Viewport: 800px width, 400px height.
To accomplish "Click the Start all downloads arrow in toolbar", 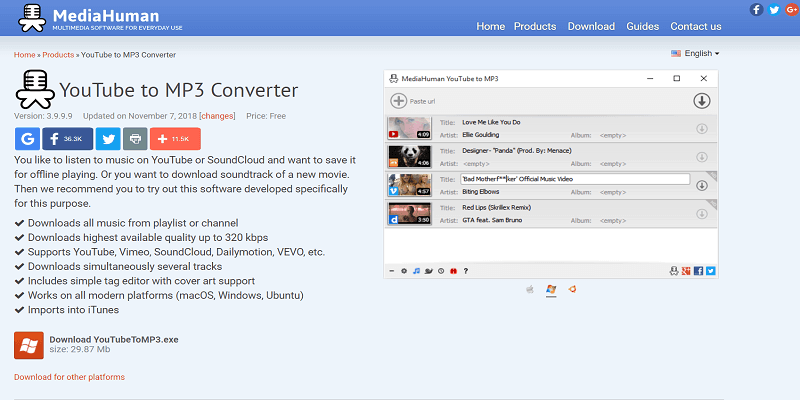I will pyautogui.click(x=702, y=101).
